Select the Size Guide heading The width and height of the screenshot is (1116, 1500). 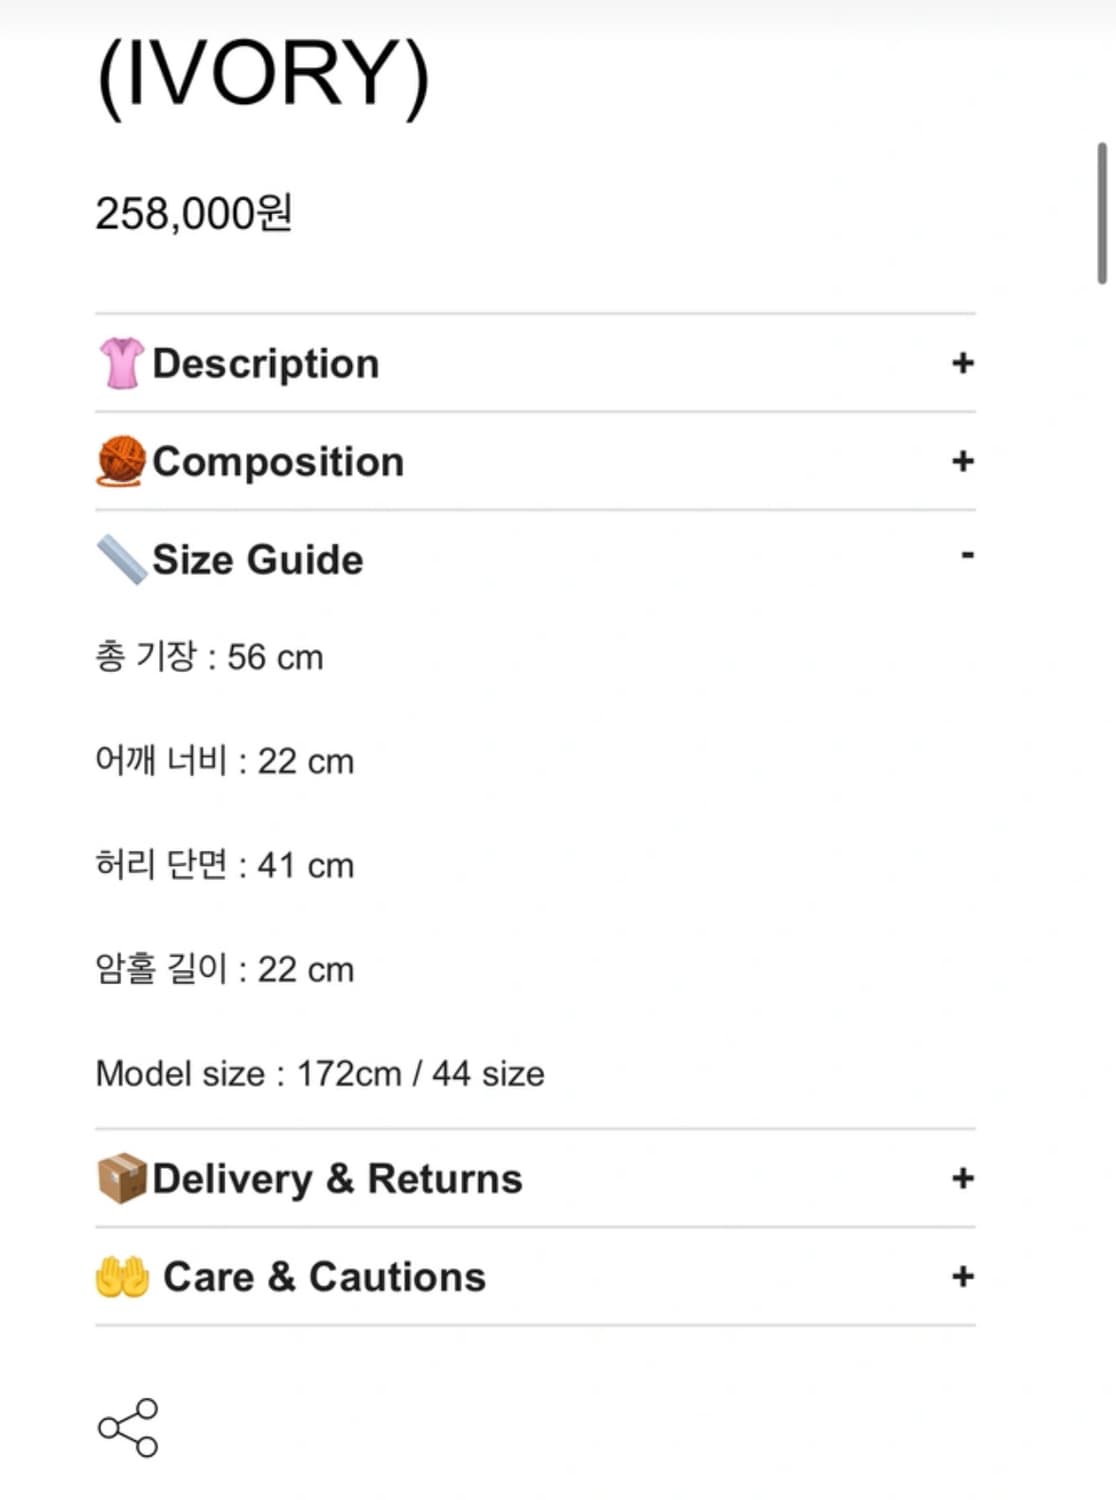(258, 559)
